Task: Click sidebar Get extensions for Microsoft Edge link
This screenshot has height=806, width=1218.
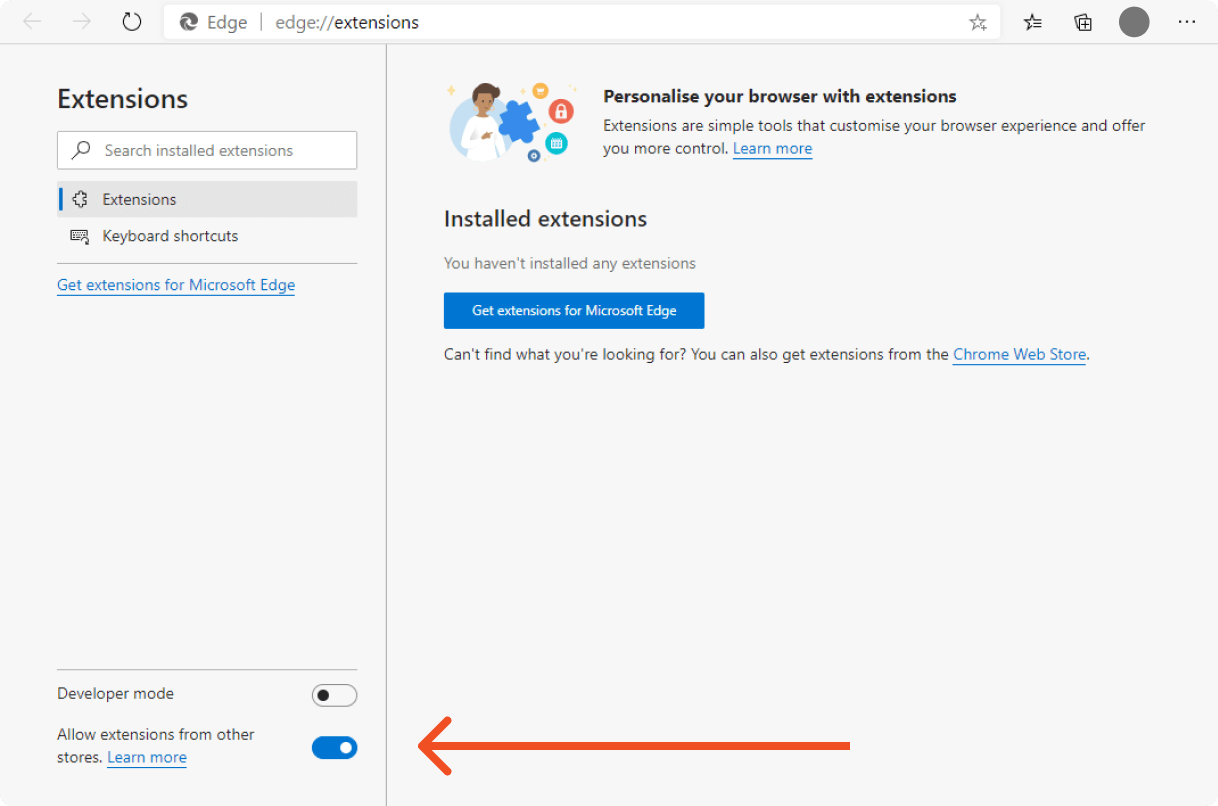Action: [176, 285]
